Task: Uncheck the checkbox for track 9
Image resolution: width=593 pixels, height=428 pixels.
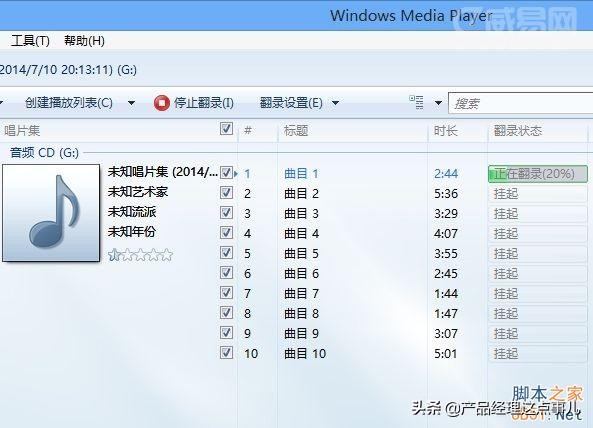Action: [226, 333]
